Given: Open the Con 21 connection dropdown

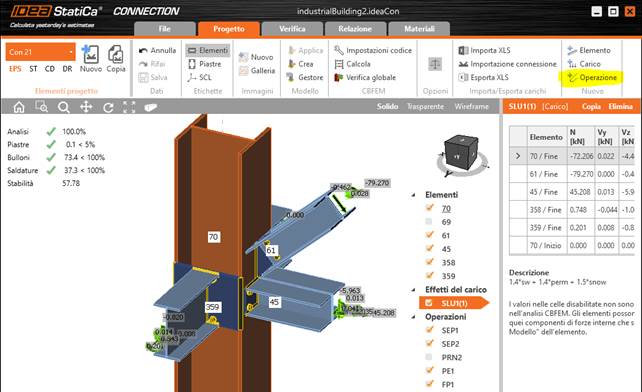Looking at the screenshot, I should [41, 52].
